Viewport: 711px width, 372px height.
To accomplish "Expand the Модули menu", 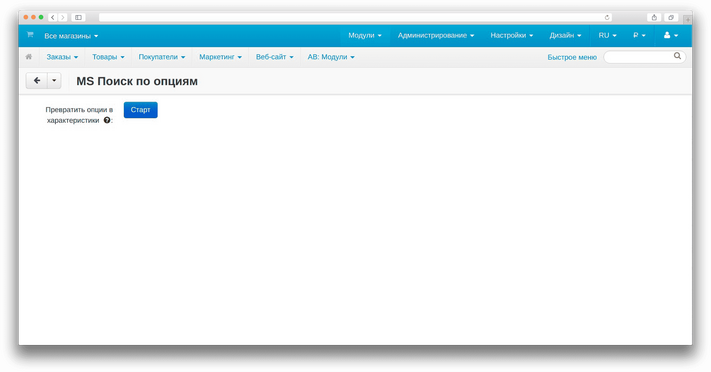I will tap(365, 35).
